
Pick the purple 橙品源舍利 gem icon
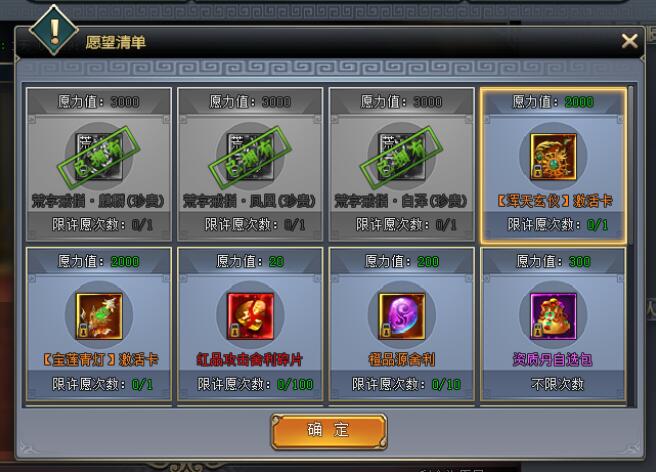coord(402,316)
